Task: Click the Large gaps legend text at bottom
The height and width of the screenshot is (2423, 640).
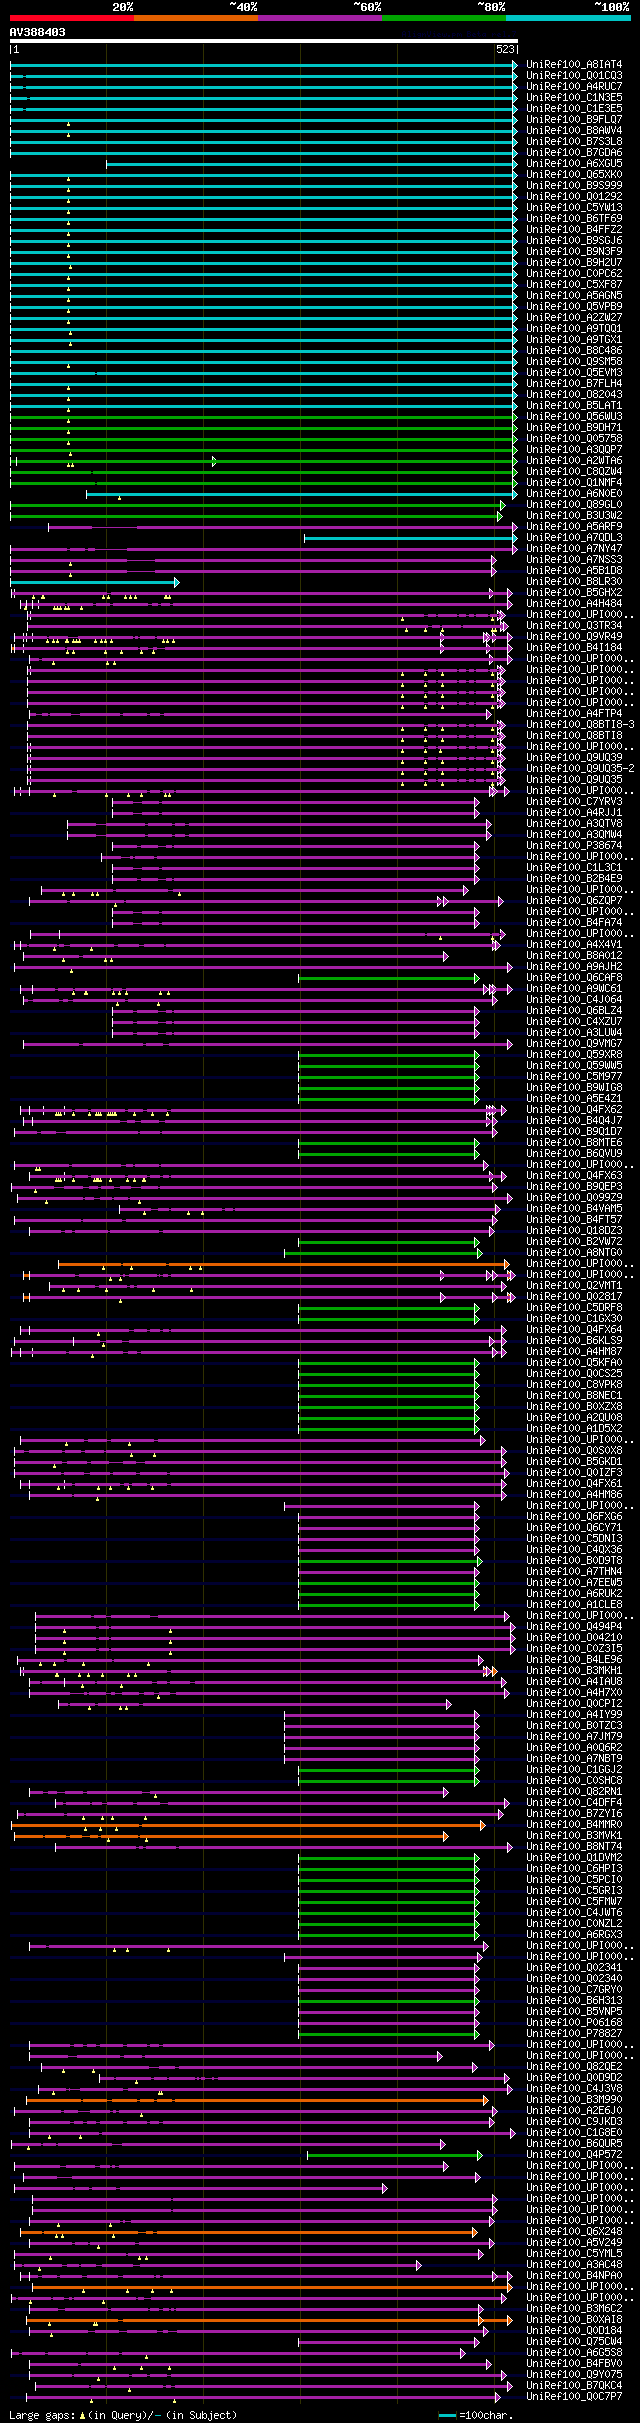Action: (x=123, y=2415)
